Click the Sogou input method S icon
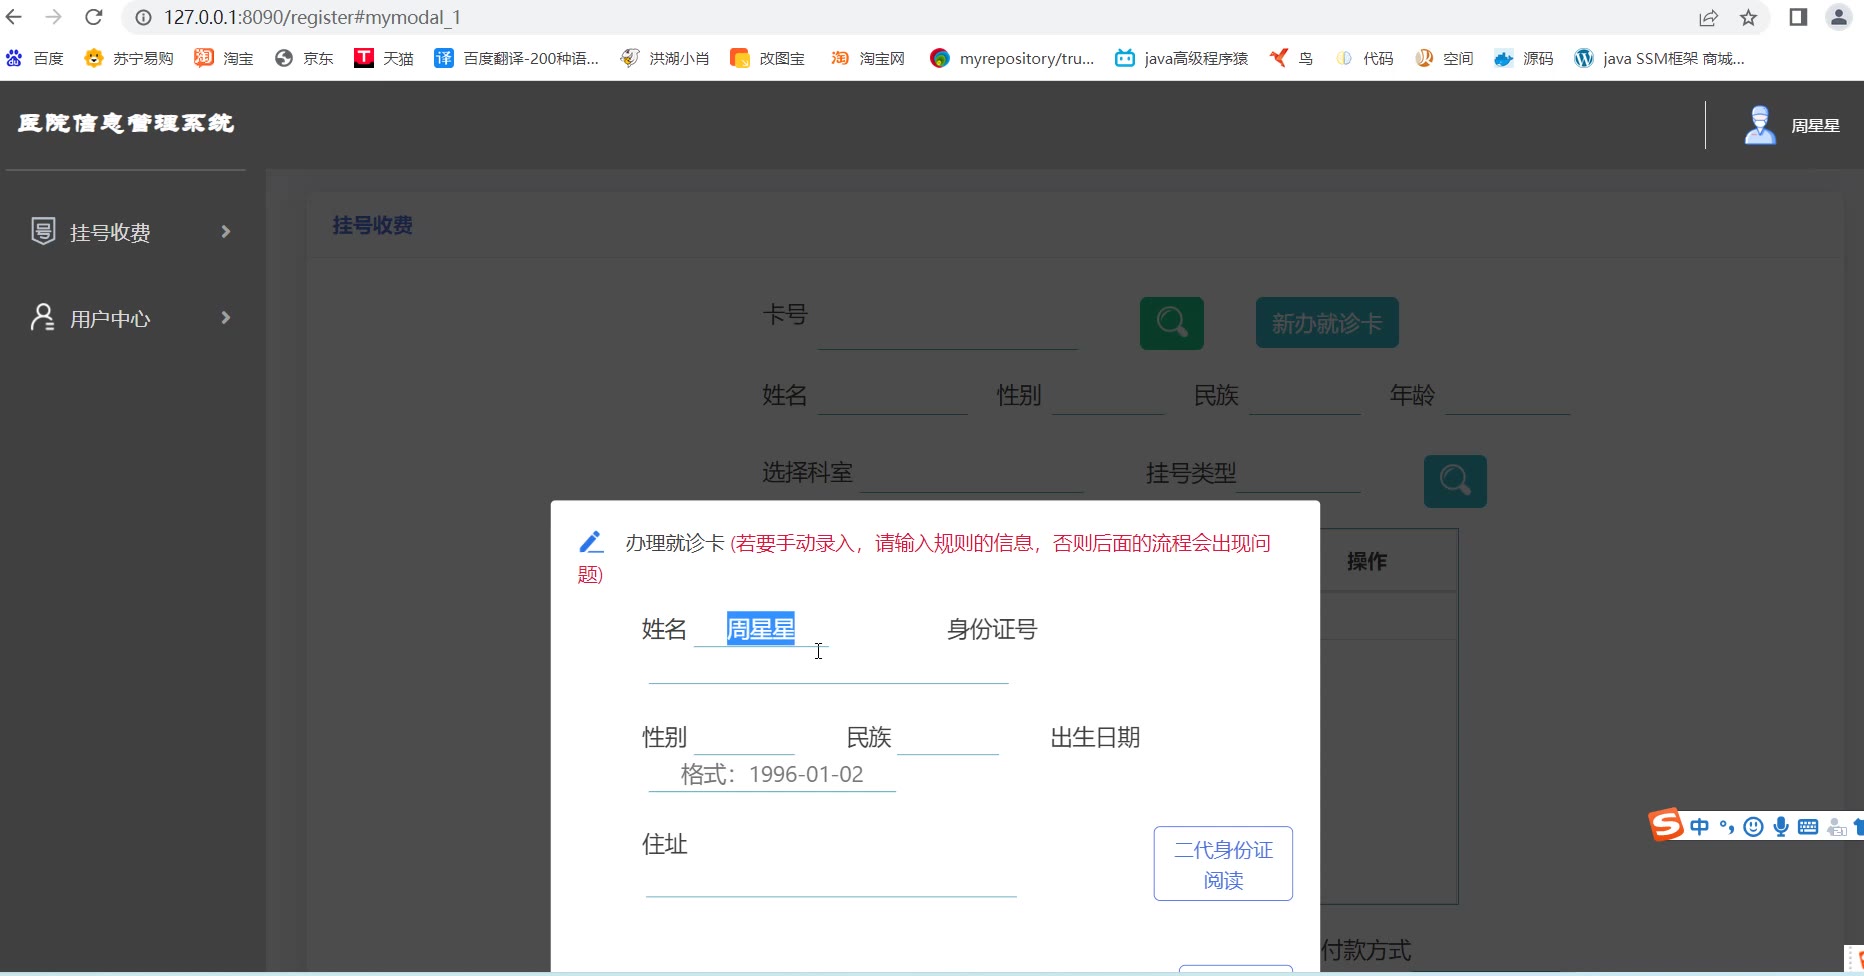 (1666, 825)
